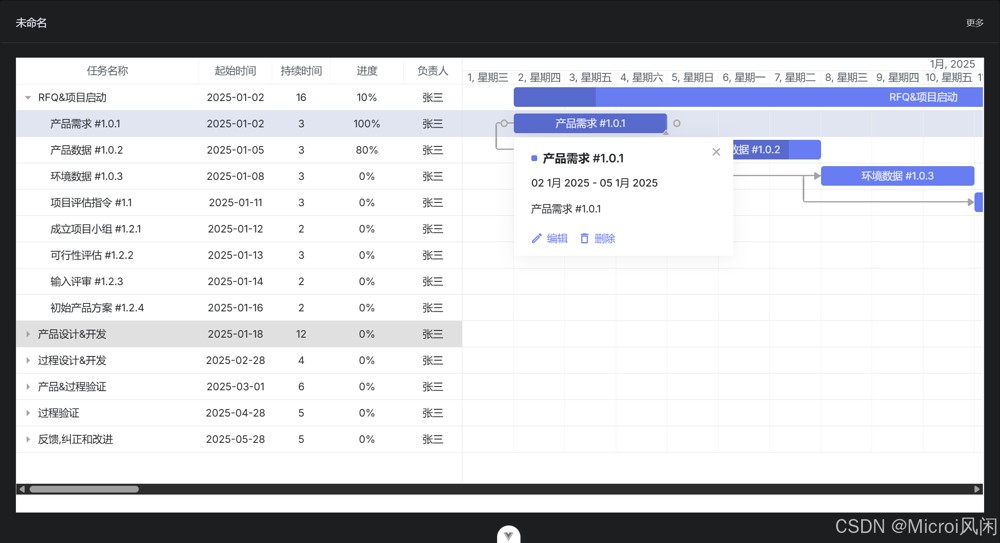Click the 编辑 pencil link in popup
Screen dimensions: 1000x543
point(549,239)
